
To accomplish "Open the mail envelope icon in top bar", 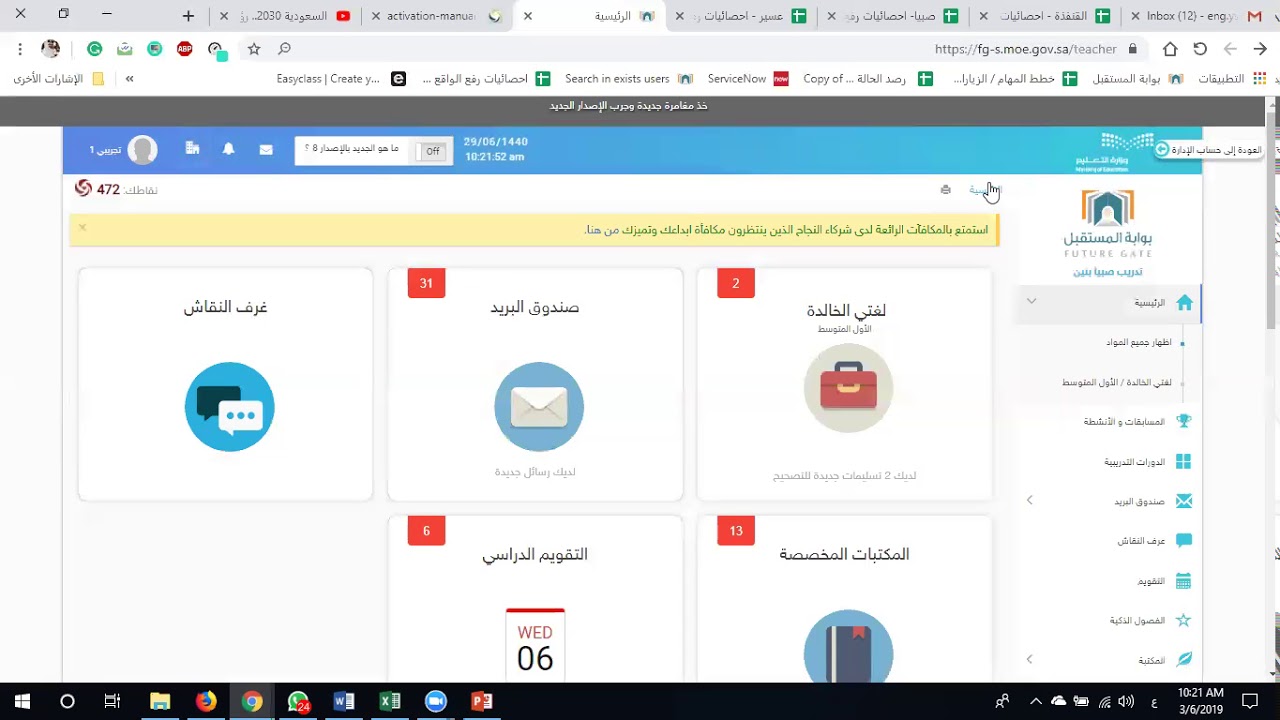I will tap(266, 150).
